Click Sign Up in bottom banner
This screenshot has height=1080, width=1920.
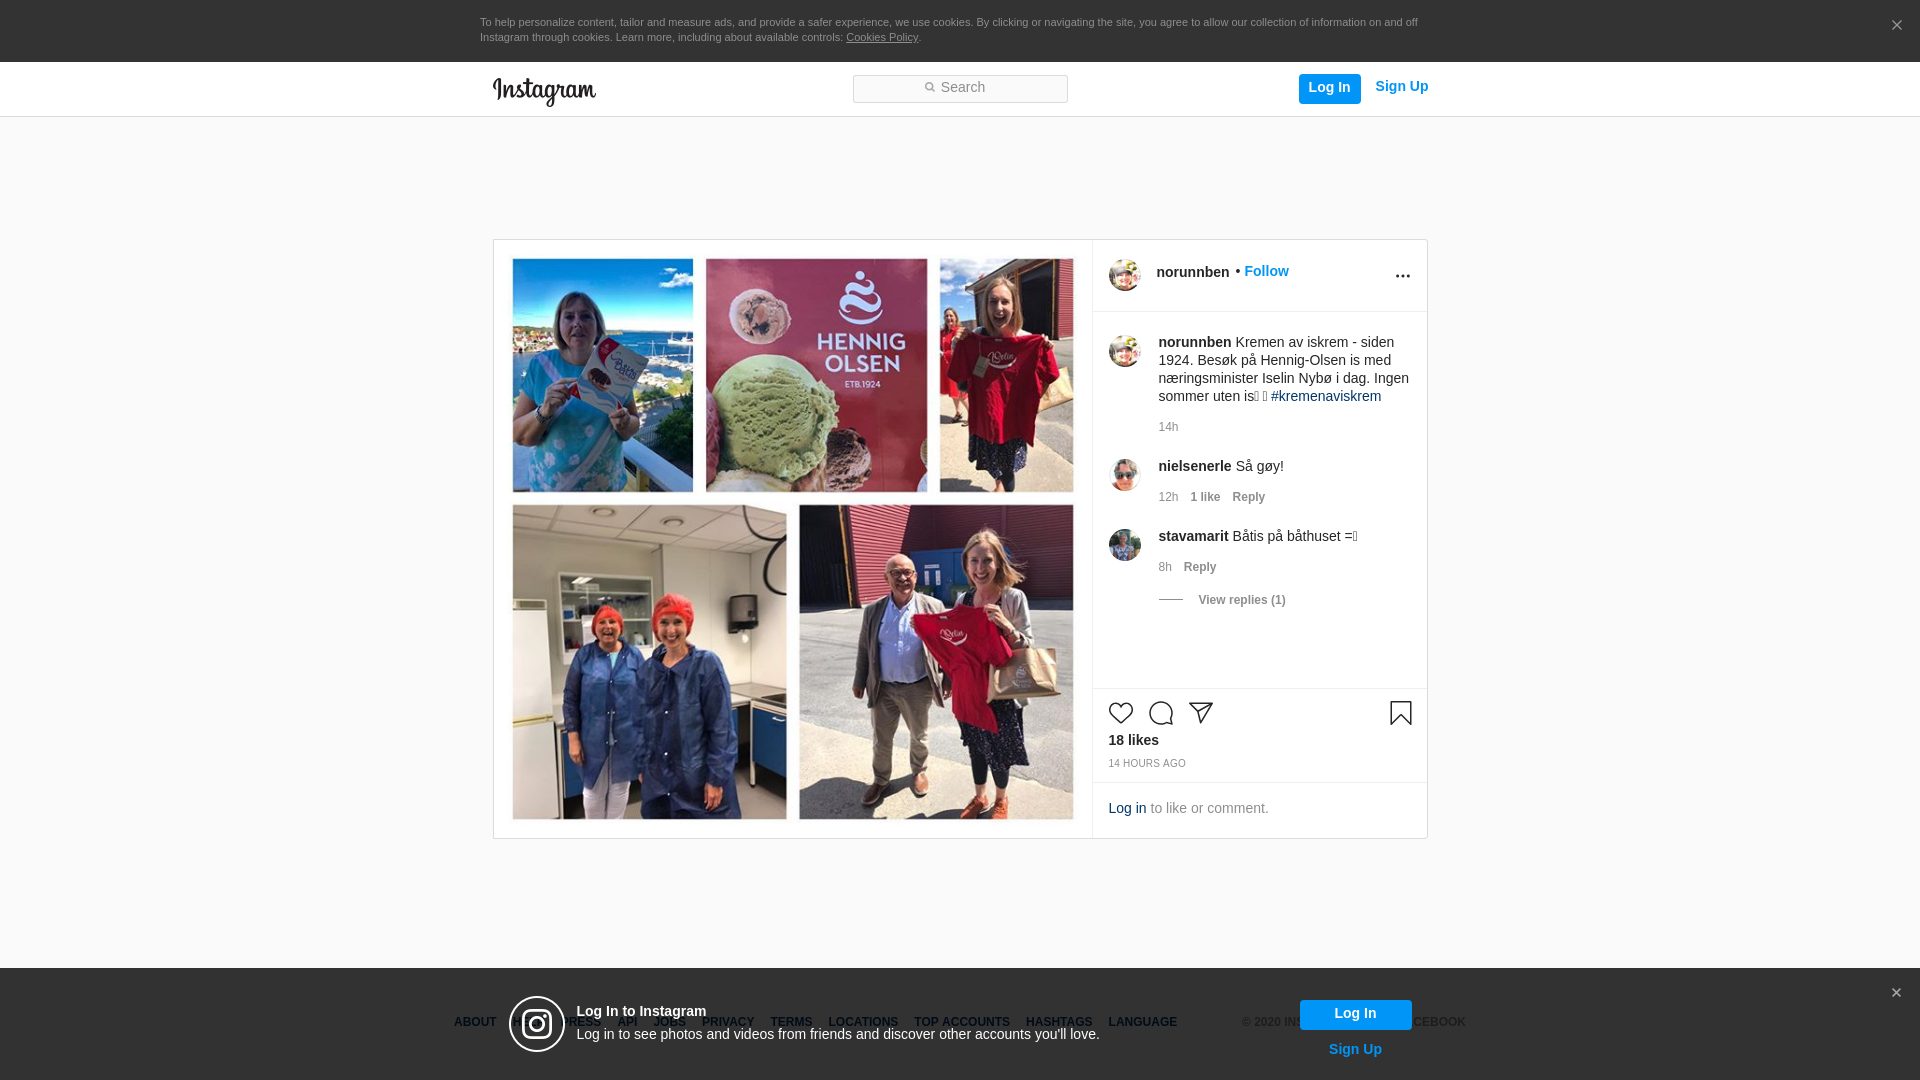point(1355,1049)
